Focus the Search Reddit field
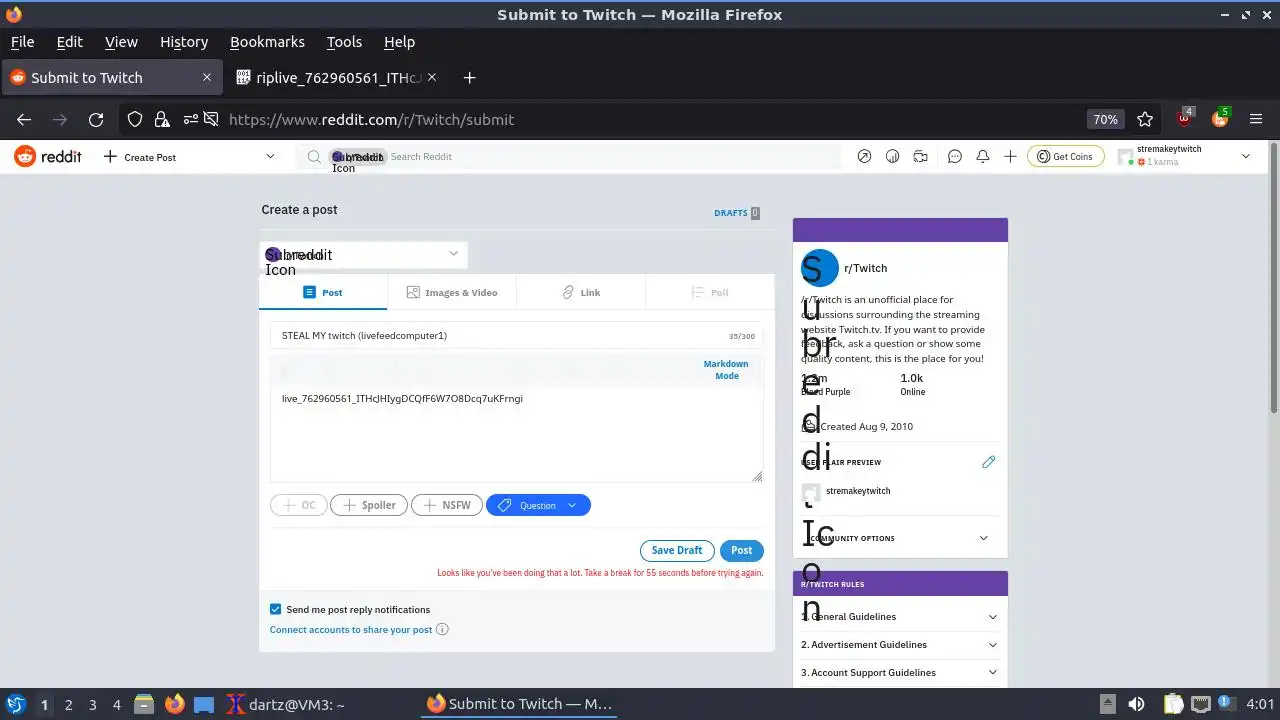1280x720 pixels. (x=570, y=156)
